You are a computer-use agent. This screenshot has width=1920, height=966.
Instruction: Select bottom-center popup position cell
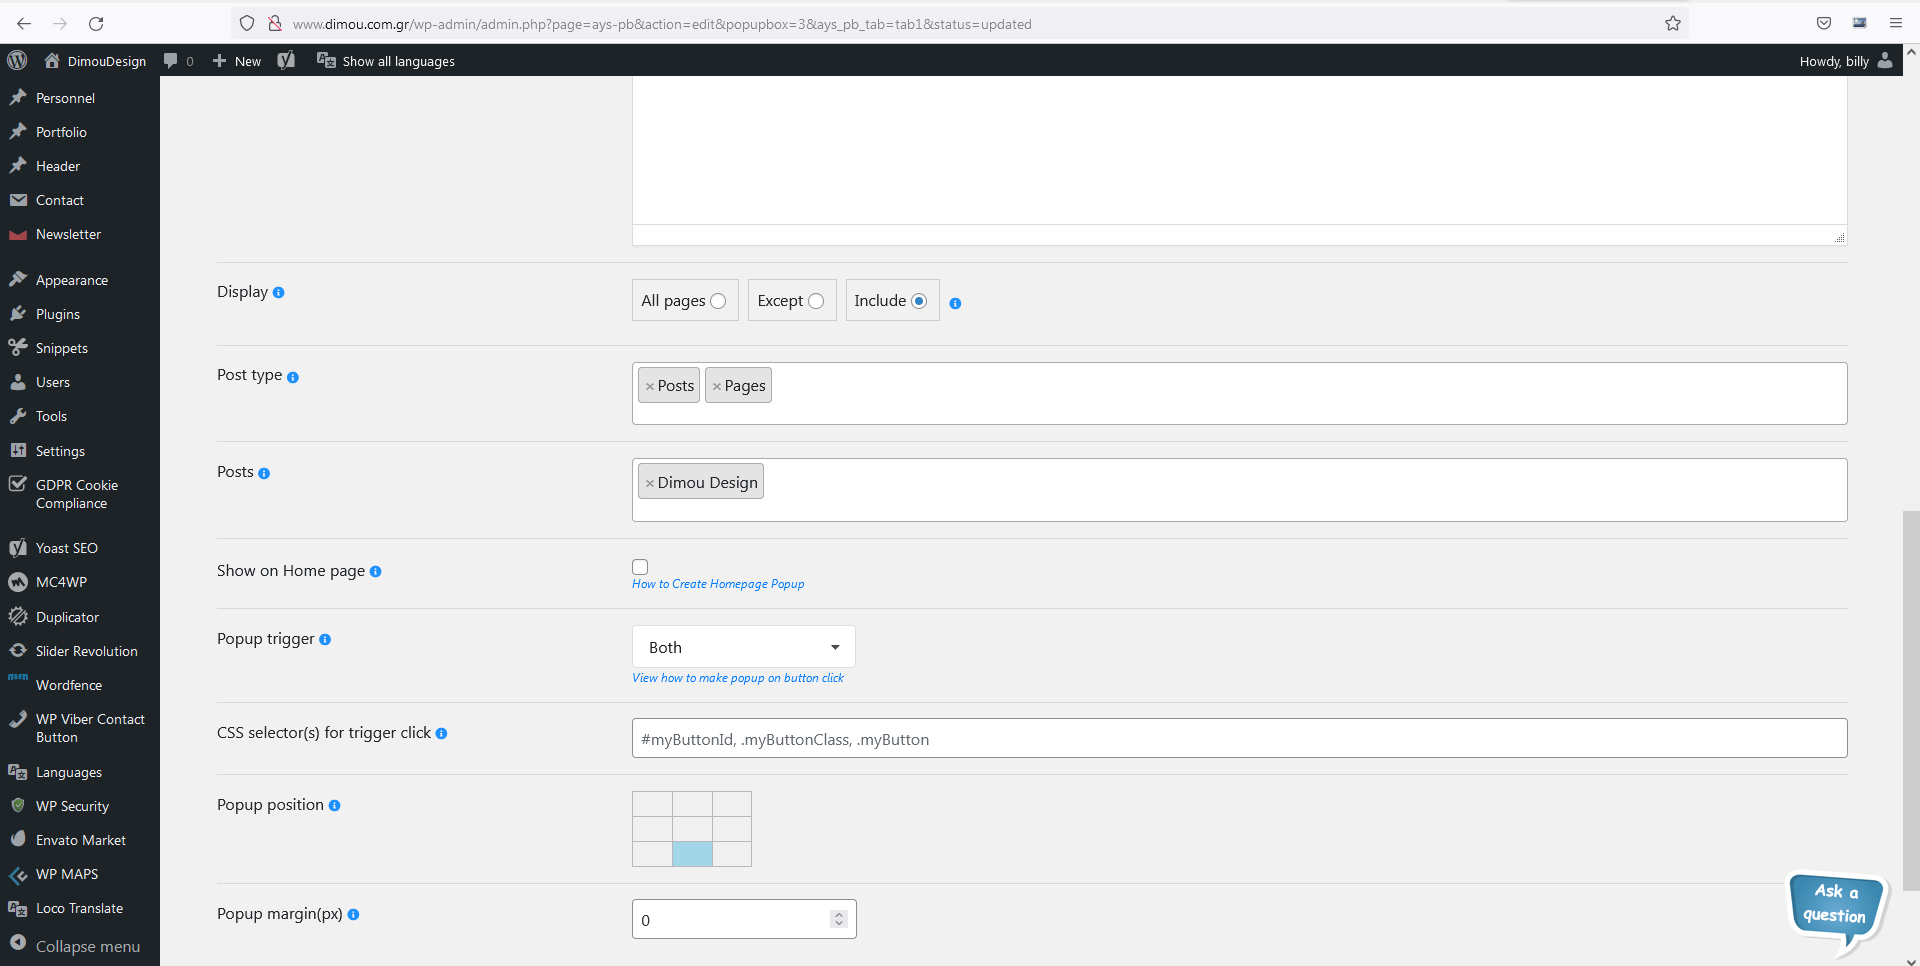[692, 854]
